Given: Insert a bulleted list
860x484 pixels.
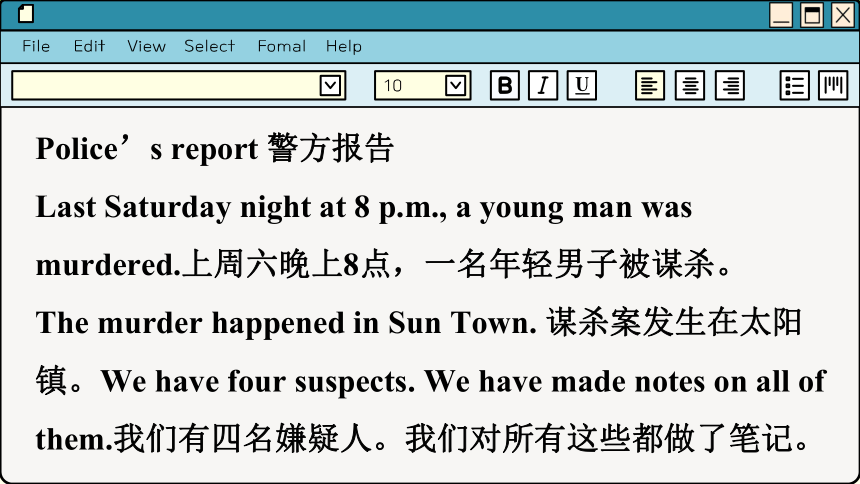Looking at the screenshot, I should [x=794, y=86].
